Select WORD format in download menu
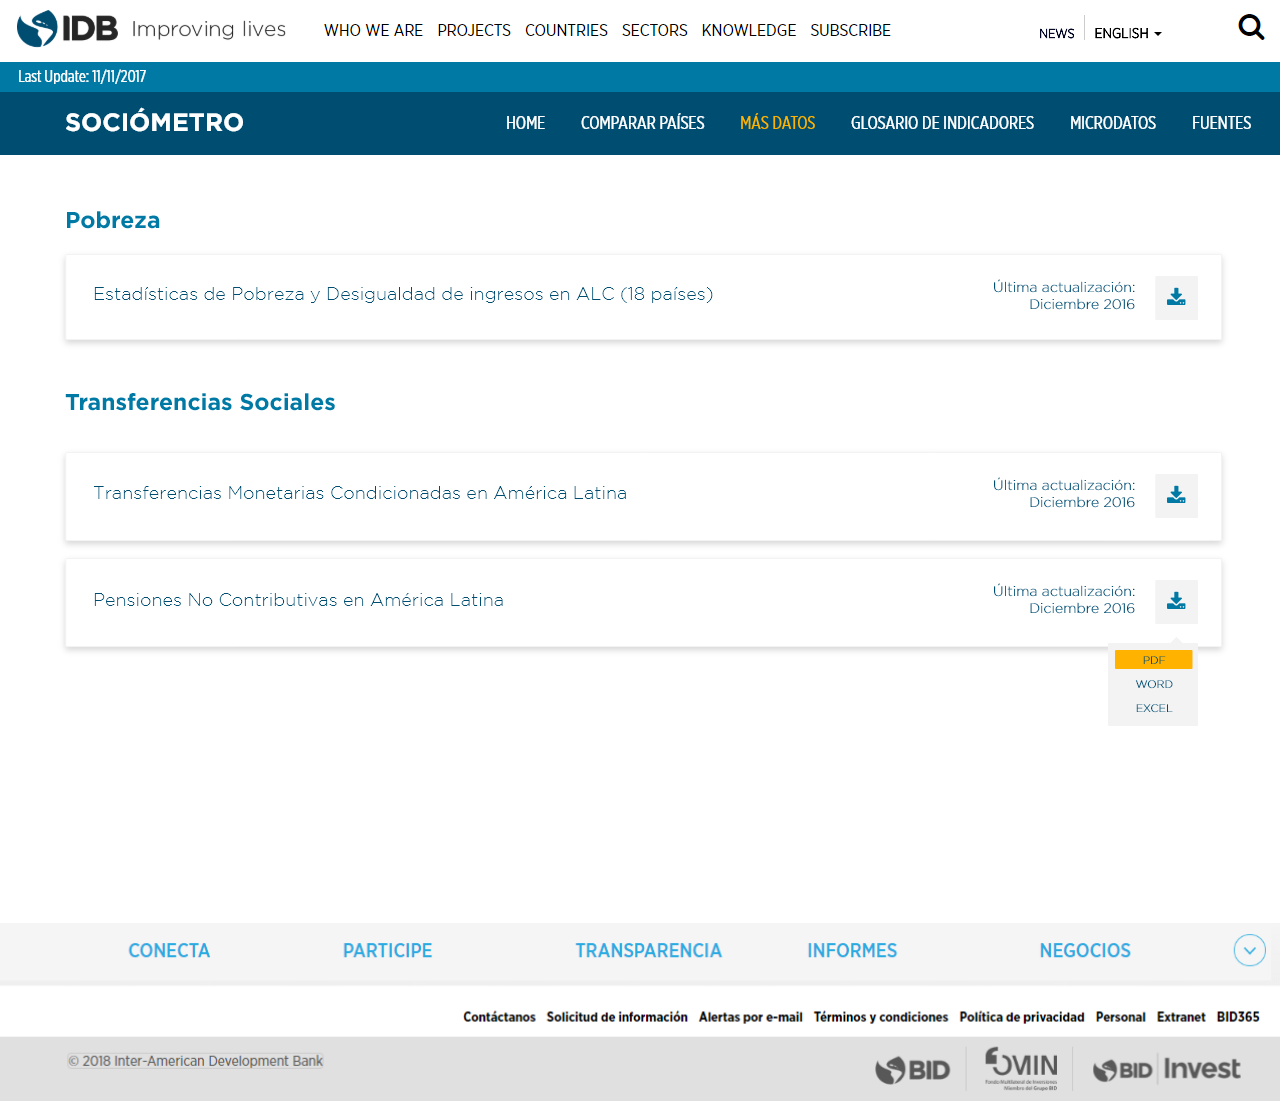The image size is (1280, 1101). point(1153,684)
